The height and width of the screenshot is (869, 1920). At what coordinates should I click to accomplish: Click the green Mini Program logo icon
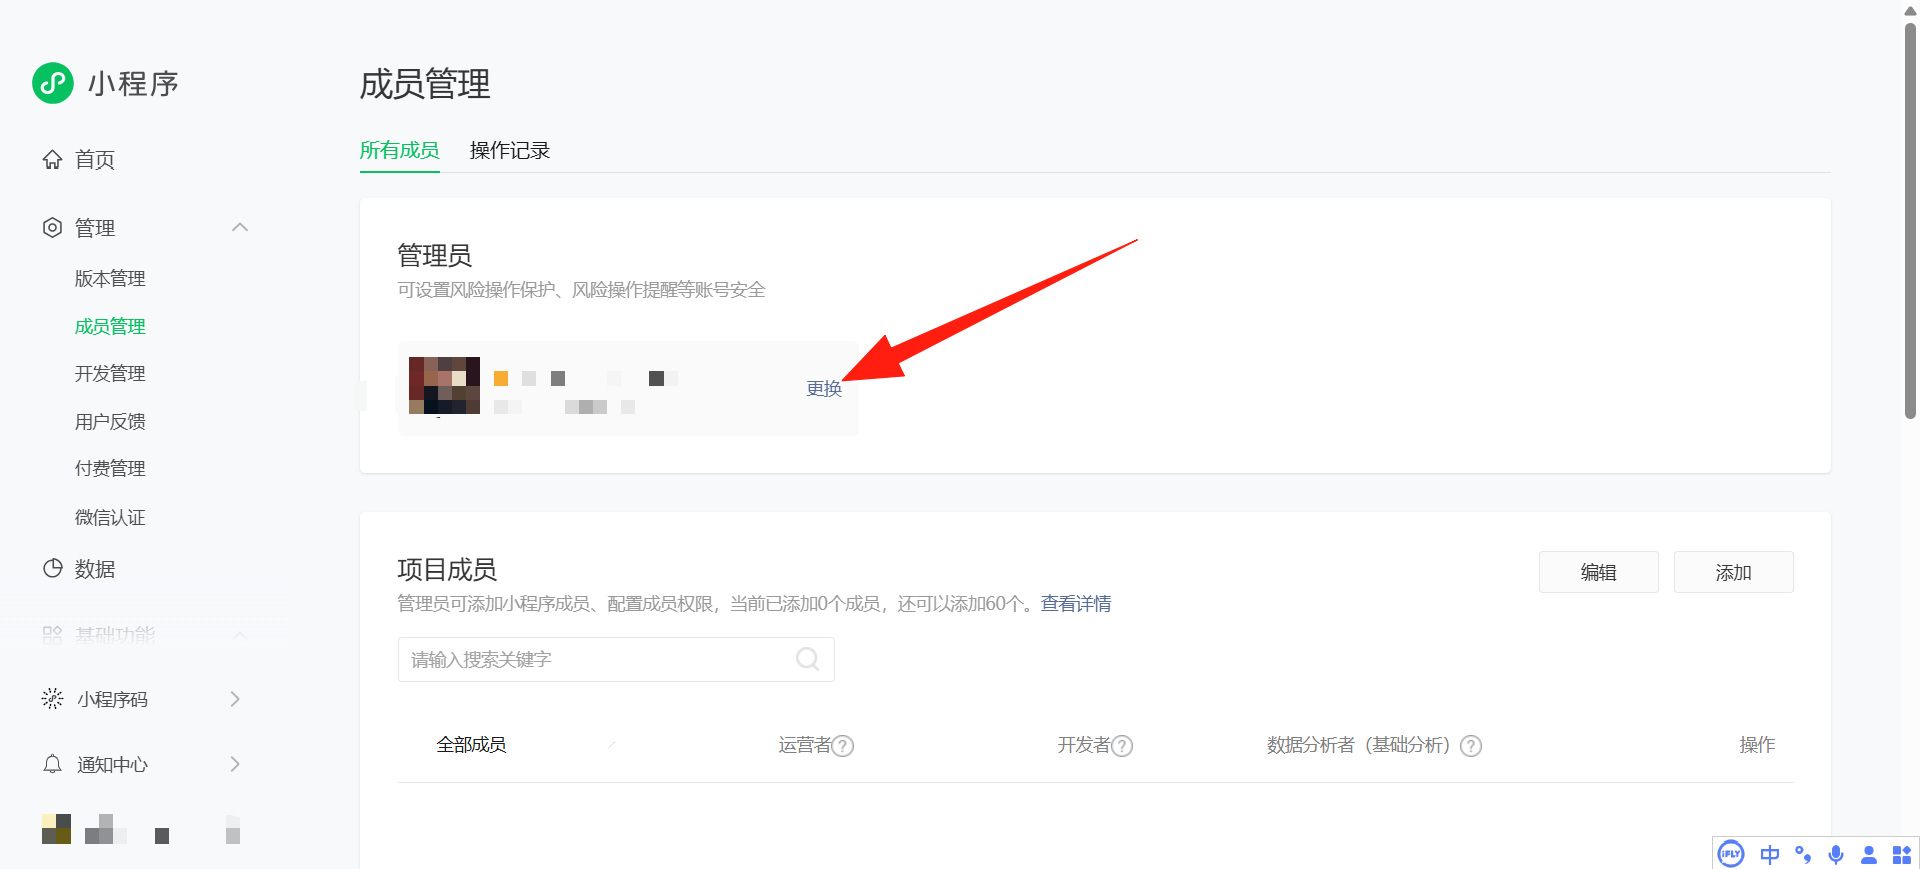[x=53, y=83]
